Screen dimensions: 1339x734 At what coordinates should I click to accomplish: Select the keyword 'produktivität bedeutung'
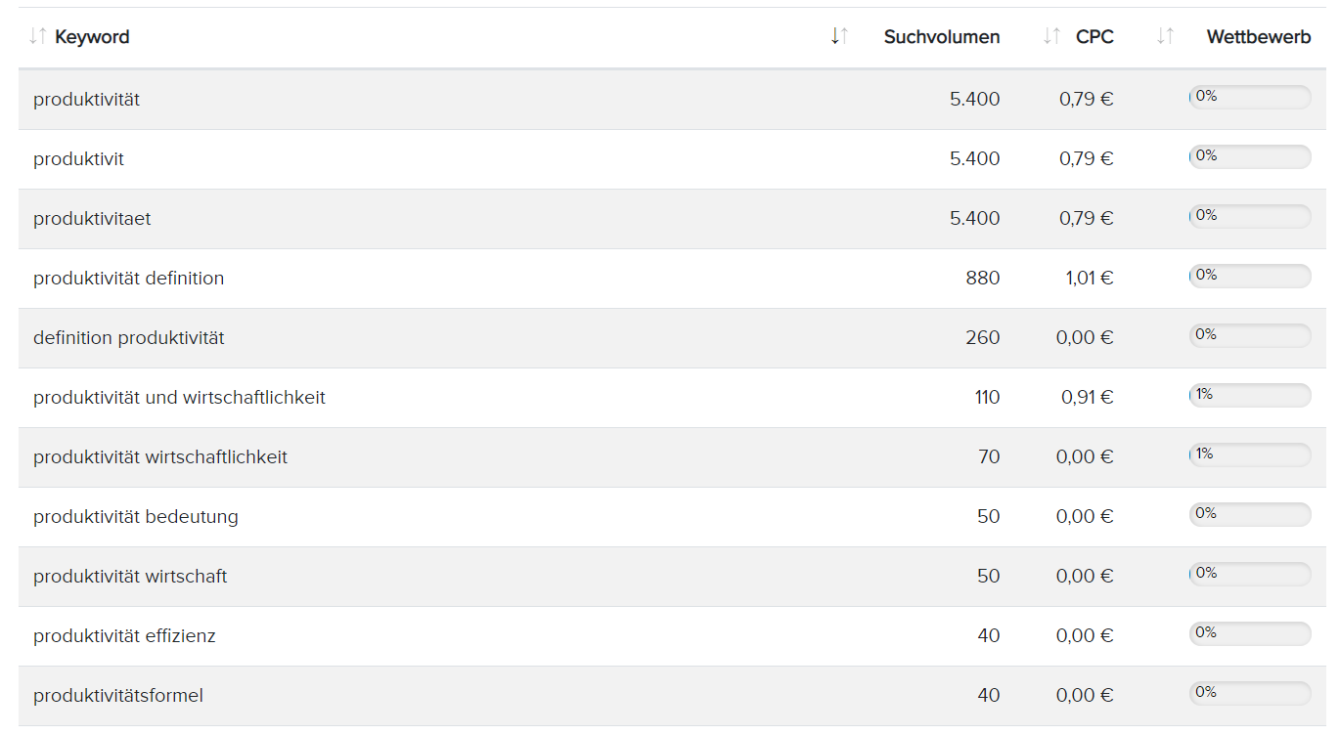click(136, 517)
